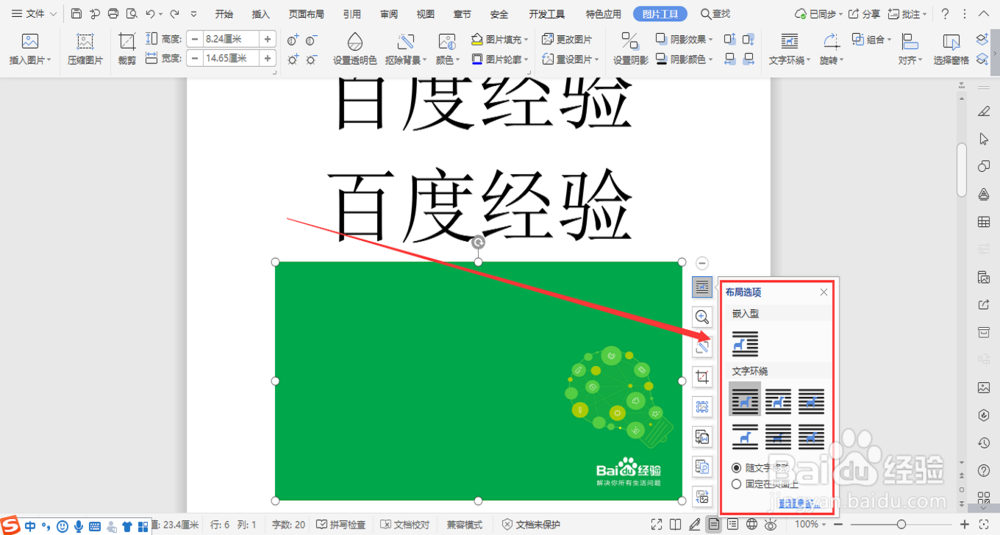Open the 页面布局 tab
Screen dimensions: 1000x535
click(x=306, y=13)
